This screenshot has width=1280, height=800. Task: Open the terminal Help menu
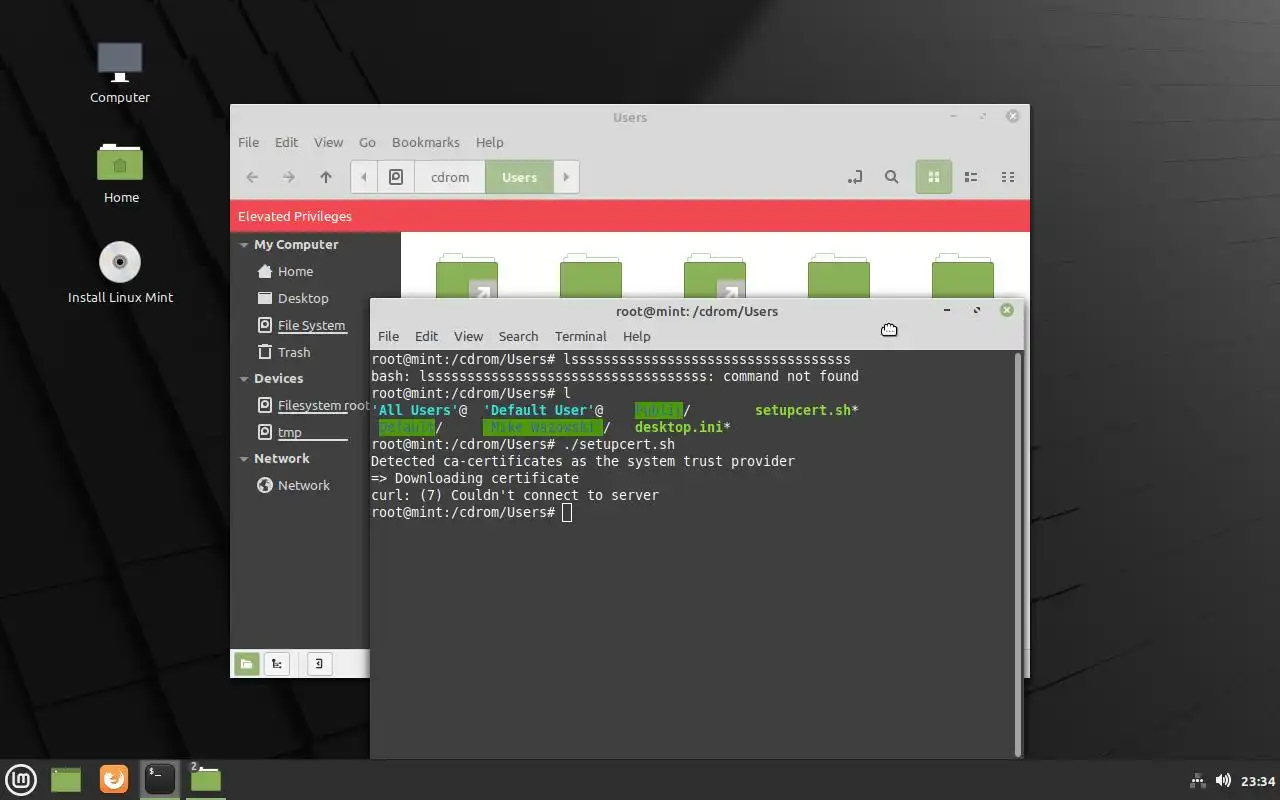point(637,336)
